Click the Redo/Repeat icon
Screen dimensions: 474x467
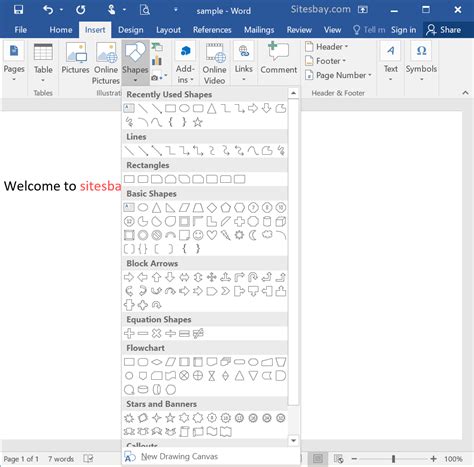[x=81, y=10]
